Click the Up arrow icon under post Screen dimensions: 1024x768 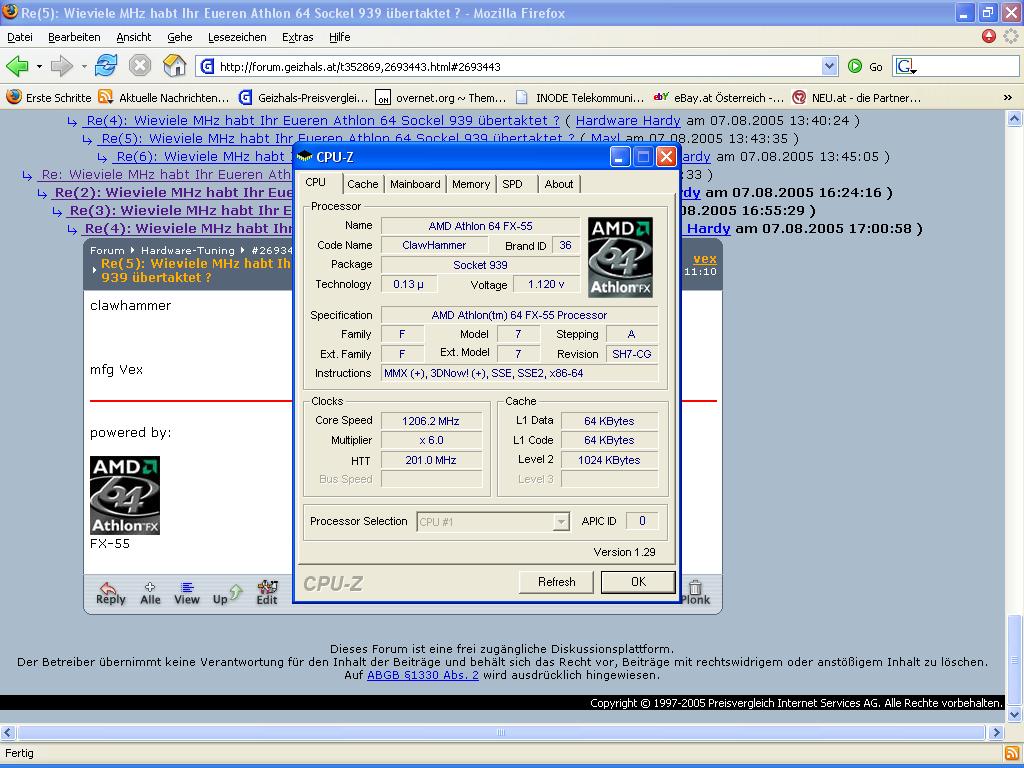[x=227, y=594]
